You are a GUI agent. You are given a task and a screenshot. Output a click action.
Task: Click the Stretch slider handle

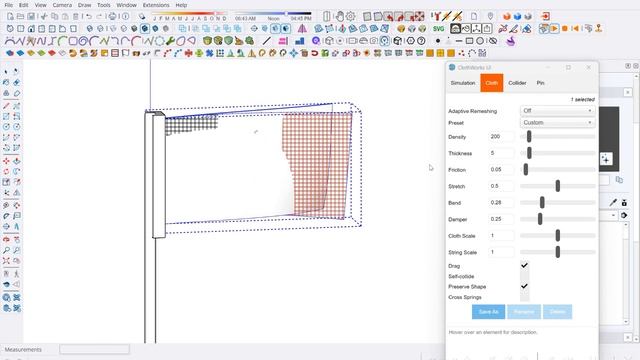[x=558, y=186]
